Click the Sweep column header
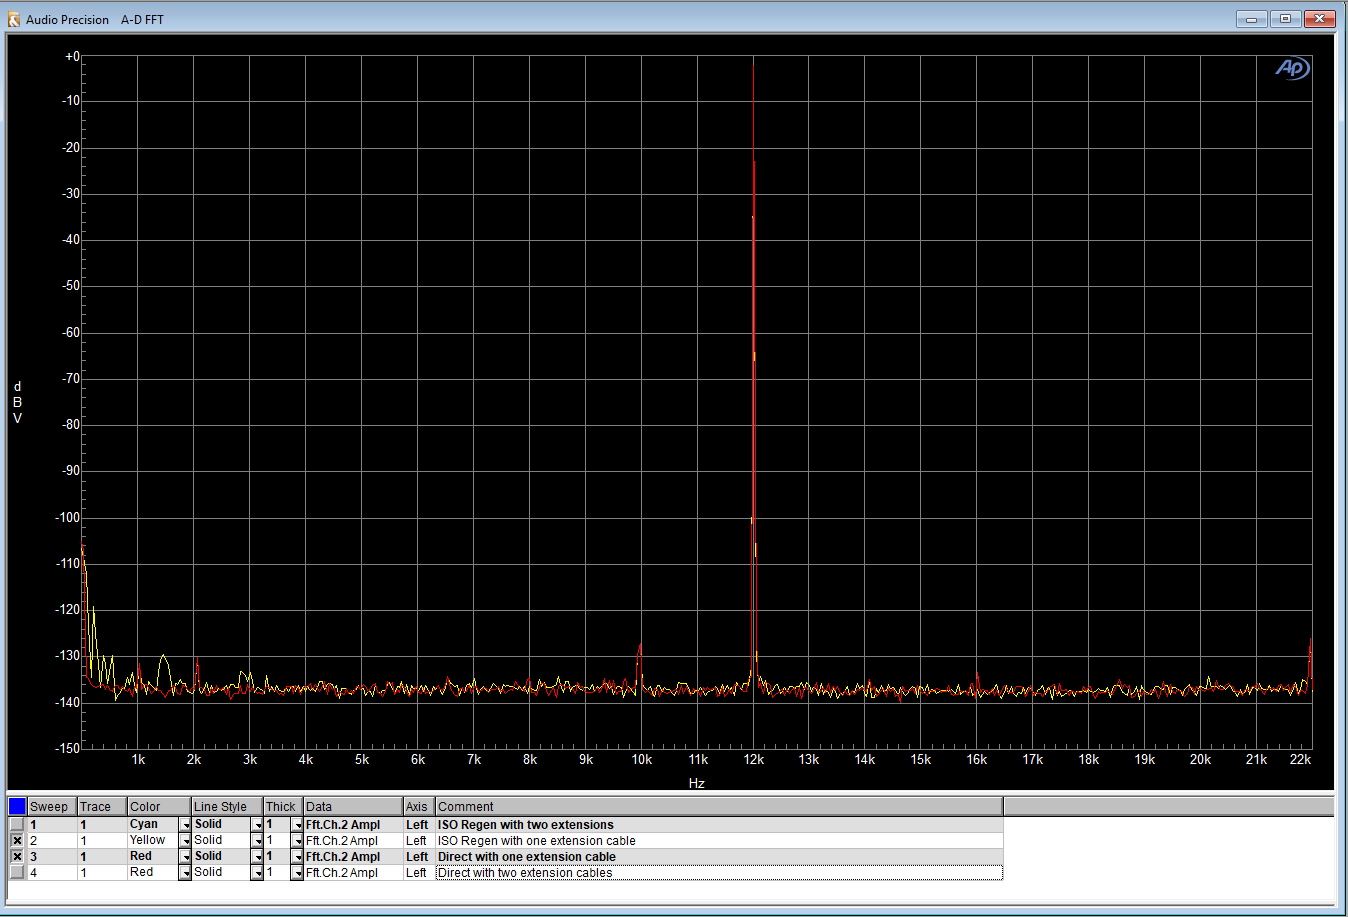Screen dimensions: 1348x917 tap(52, 807)
